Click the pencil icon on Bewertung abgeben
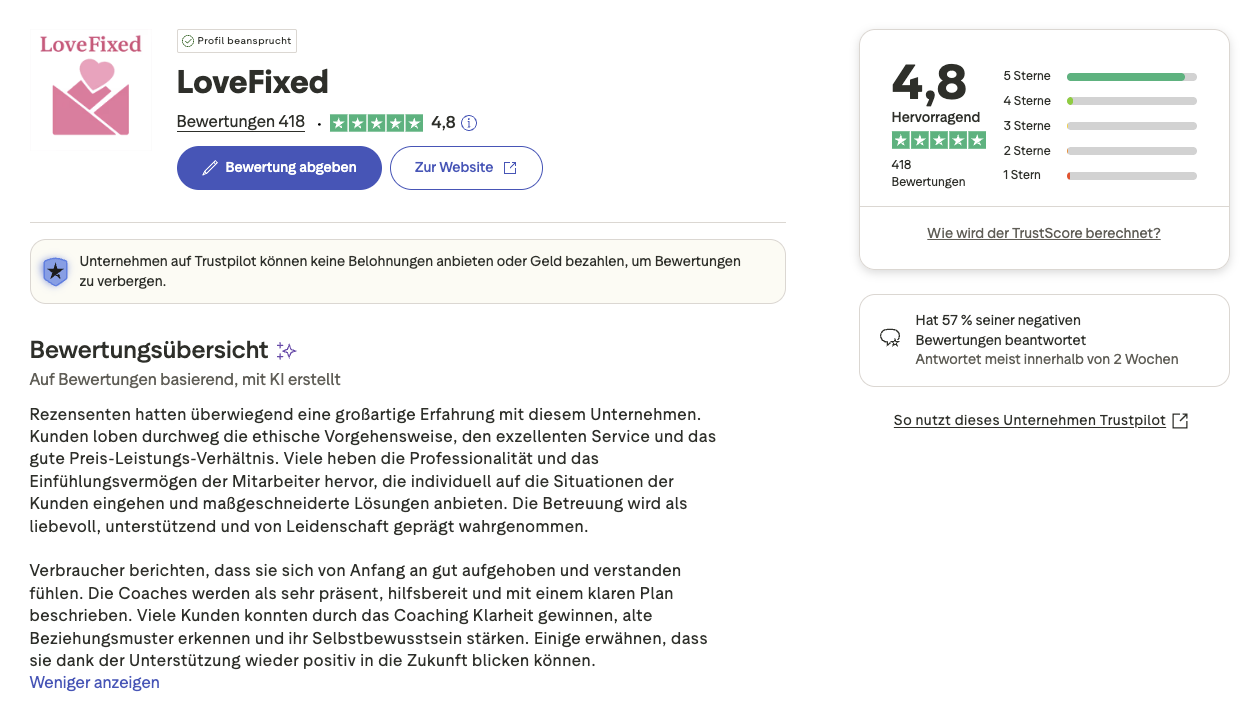1254x717 pixels. [209, 167]
